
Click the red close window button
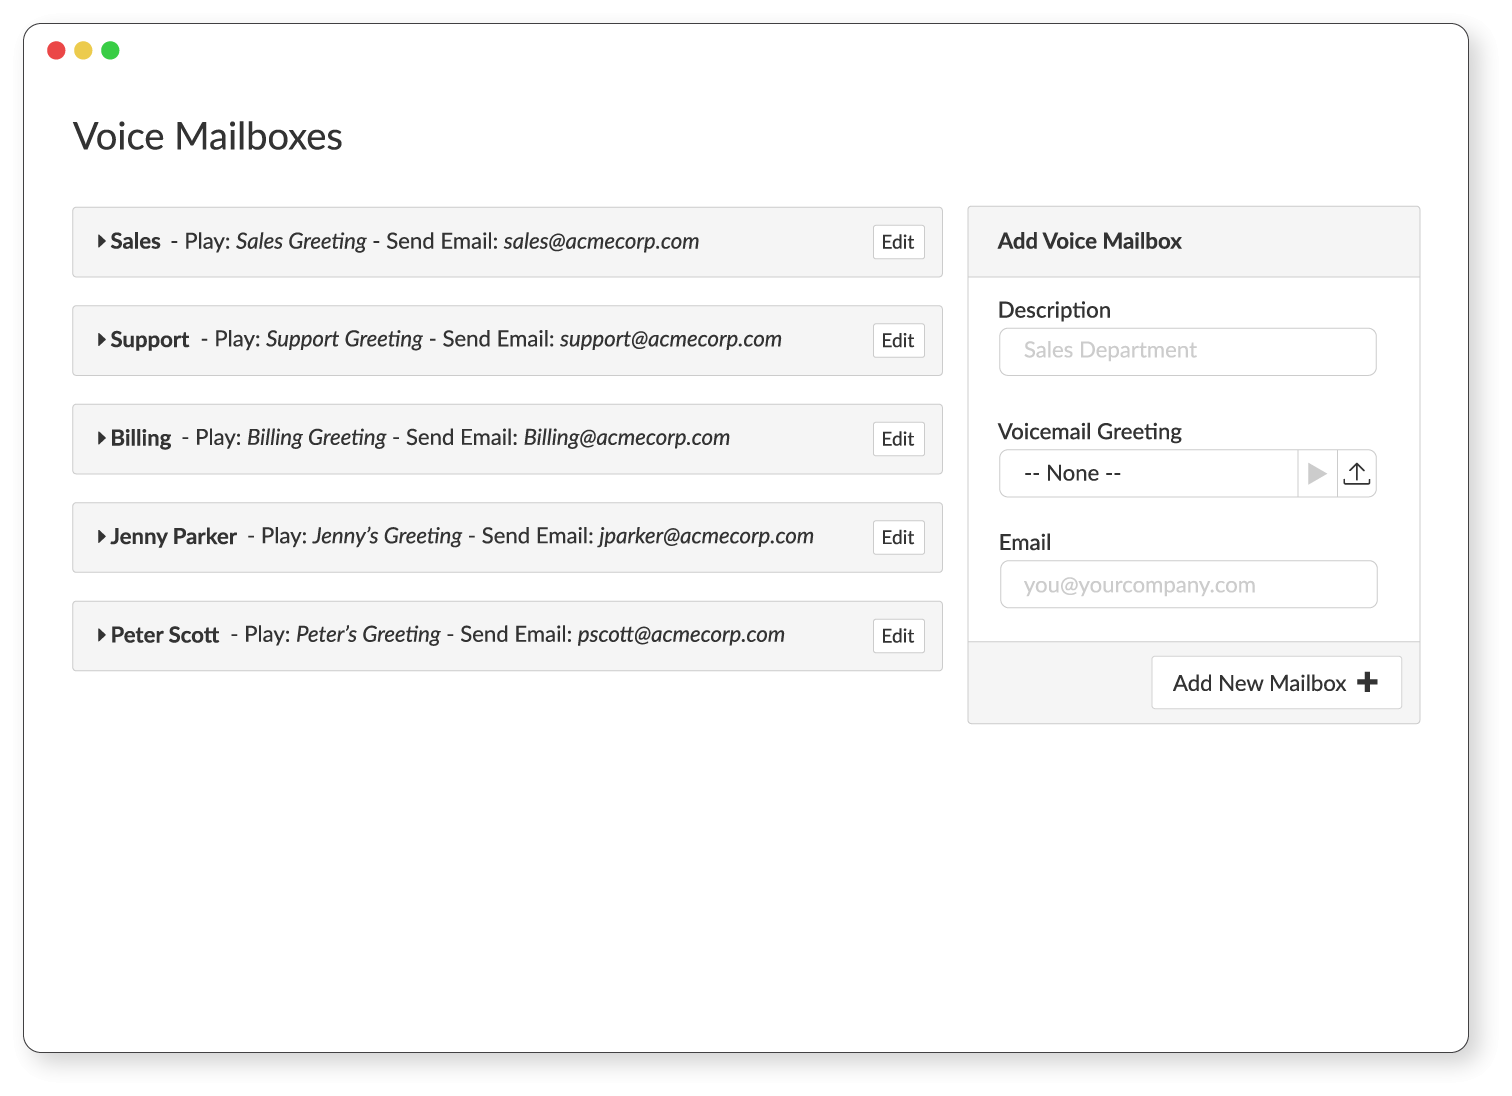click(56, 50)
